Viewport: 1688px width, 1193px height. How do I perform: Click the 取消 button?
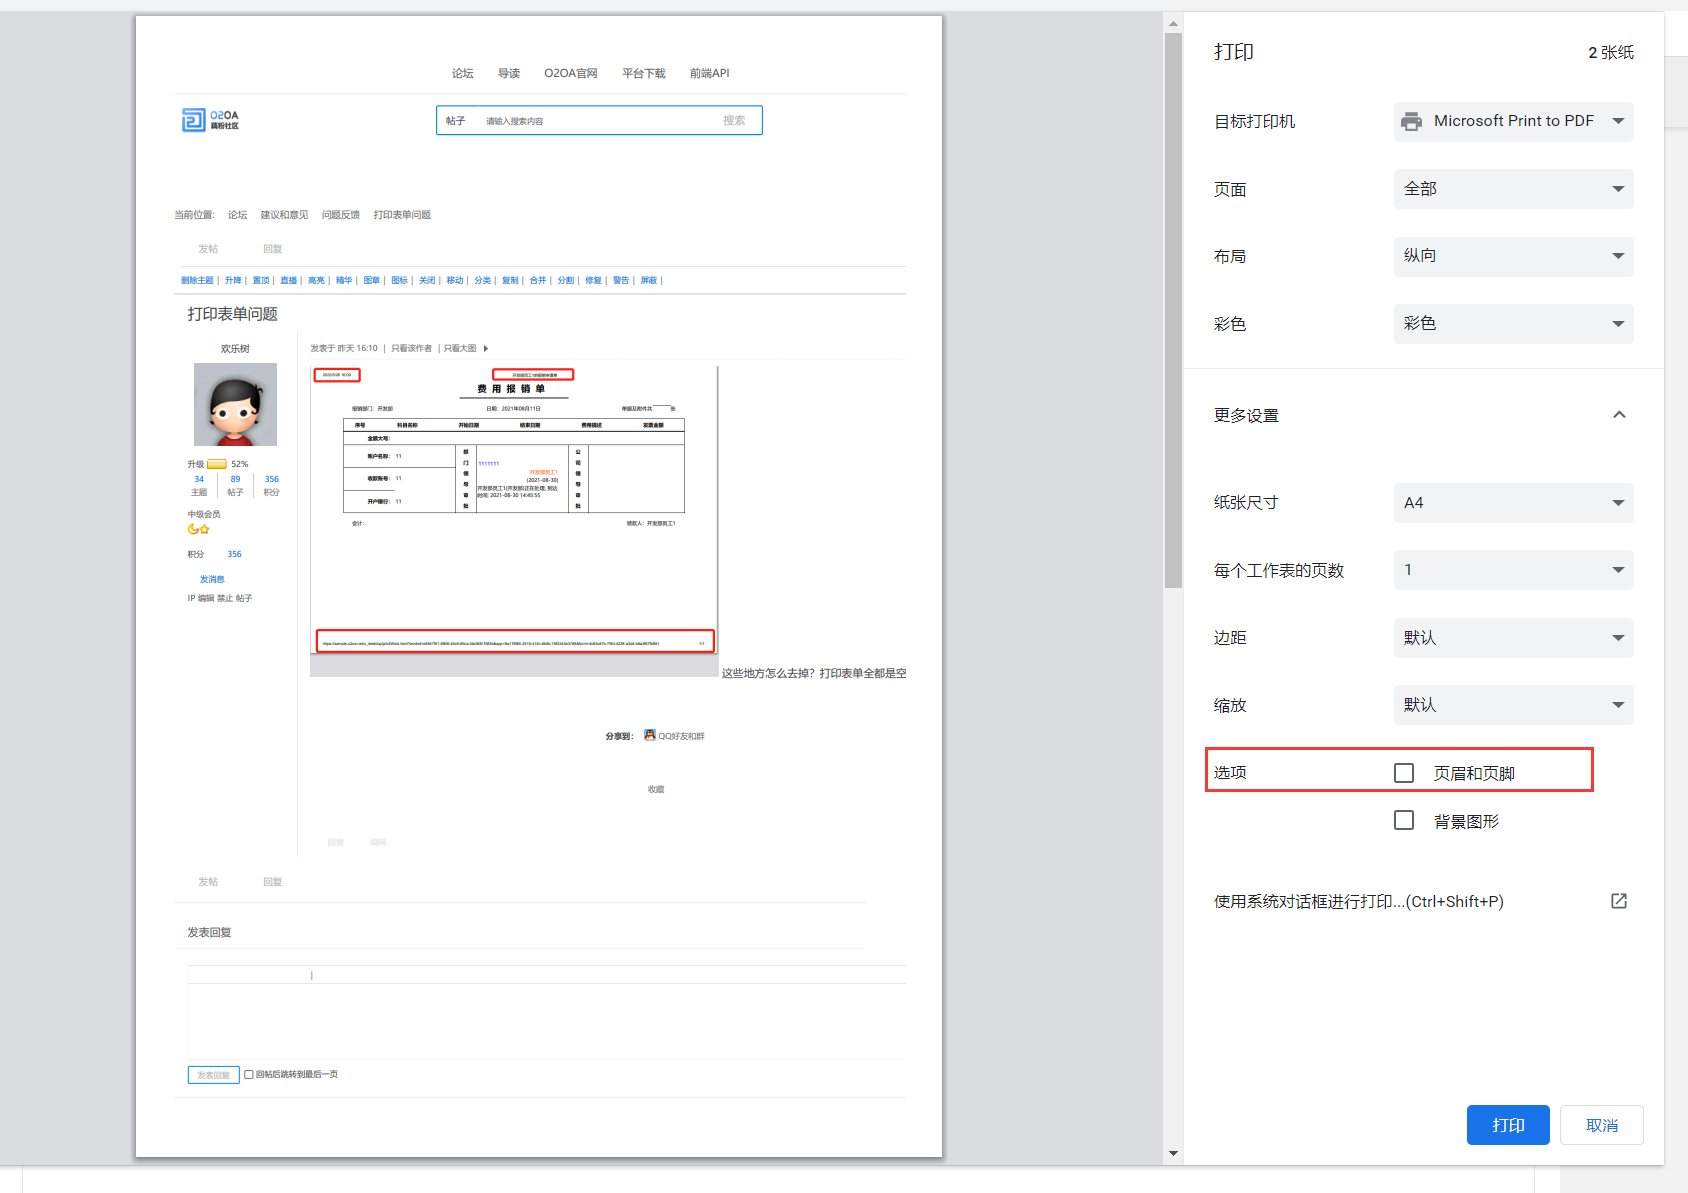pyautogui.click(x=1602, y=1125)
